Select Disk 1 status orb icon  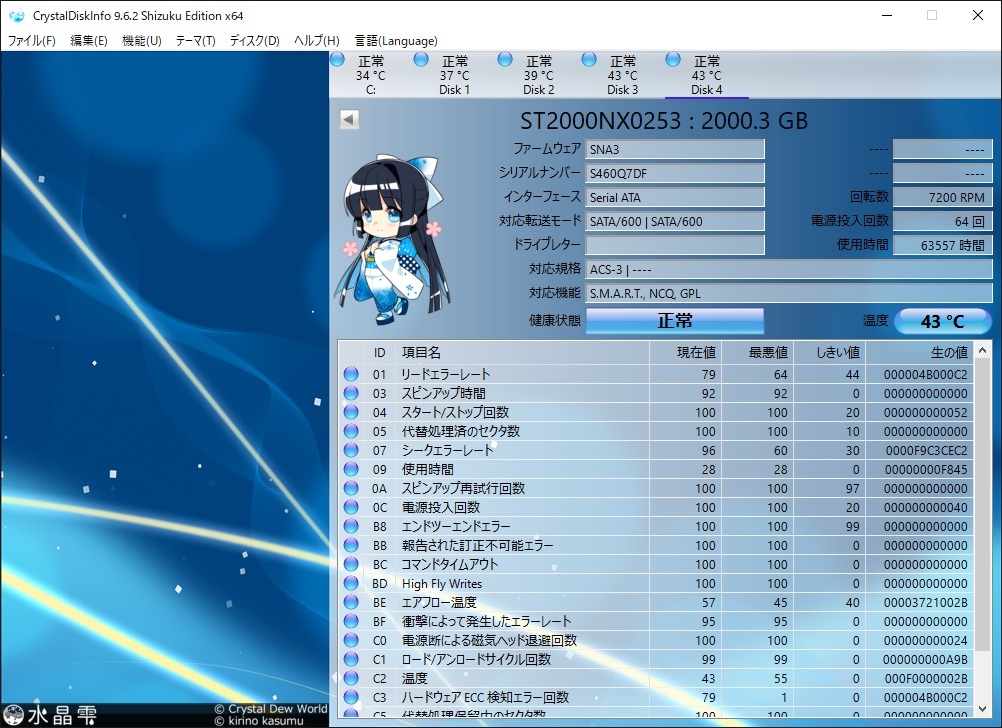click(421, 60)
